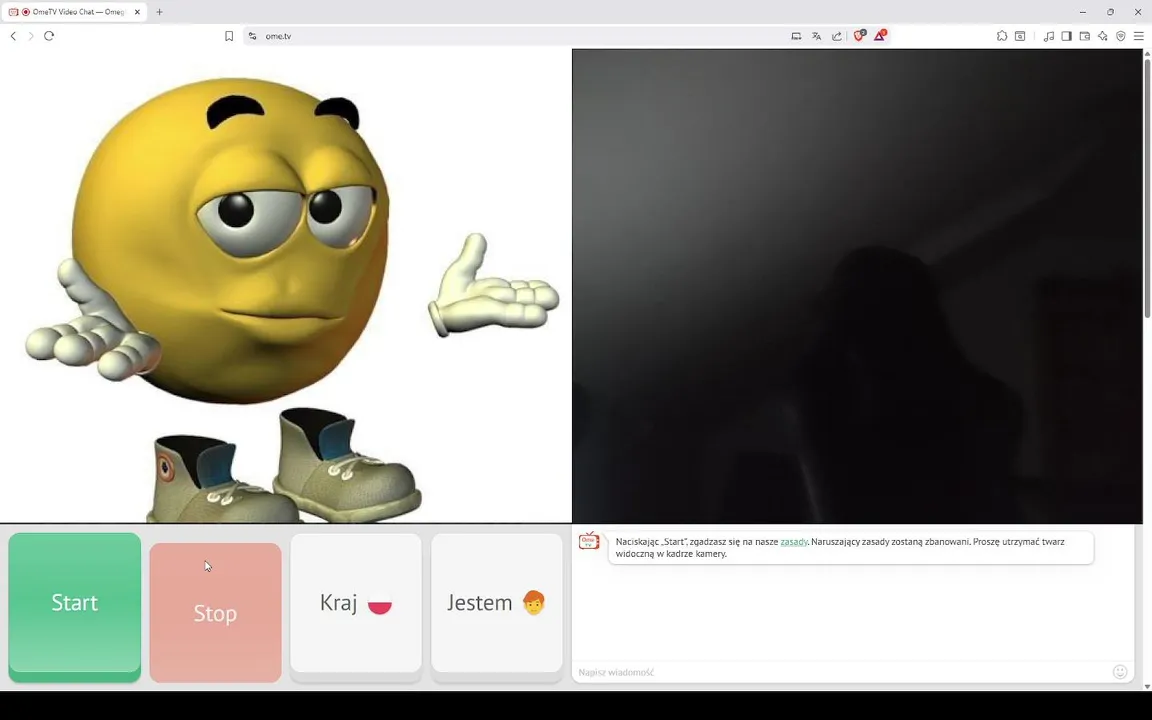The width and height of the screenshot is (1152, 720).
Task: Open the zasady rules link
Action: [x=793, y=541]
